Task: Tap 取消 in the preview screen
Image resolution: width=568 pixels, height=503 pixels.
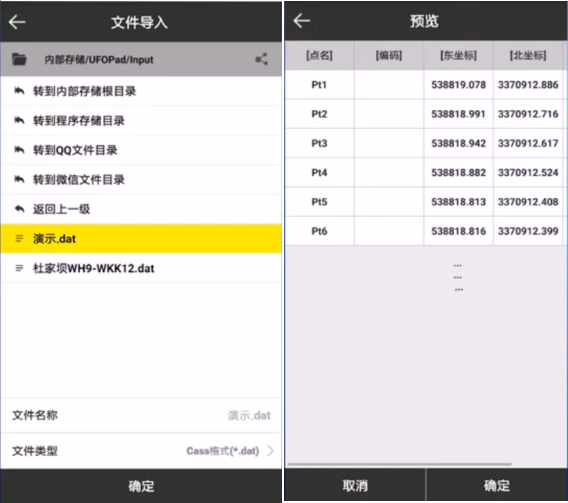Action: pos(355,485)
